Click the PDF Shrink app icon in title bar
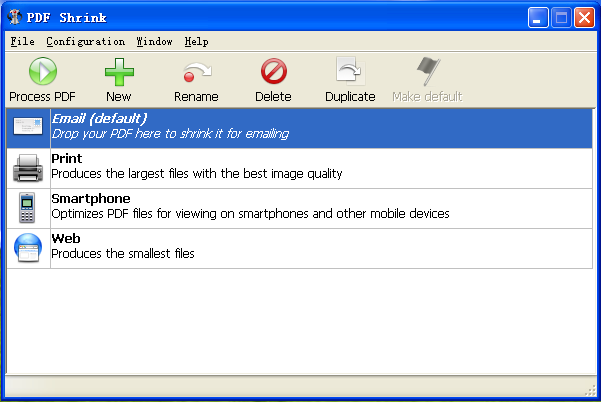The height and width of the screenshot is (402, 601). coord(15,17)
